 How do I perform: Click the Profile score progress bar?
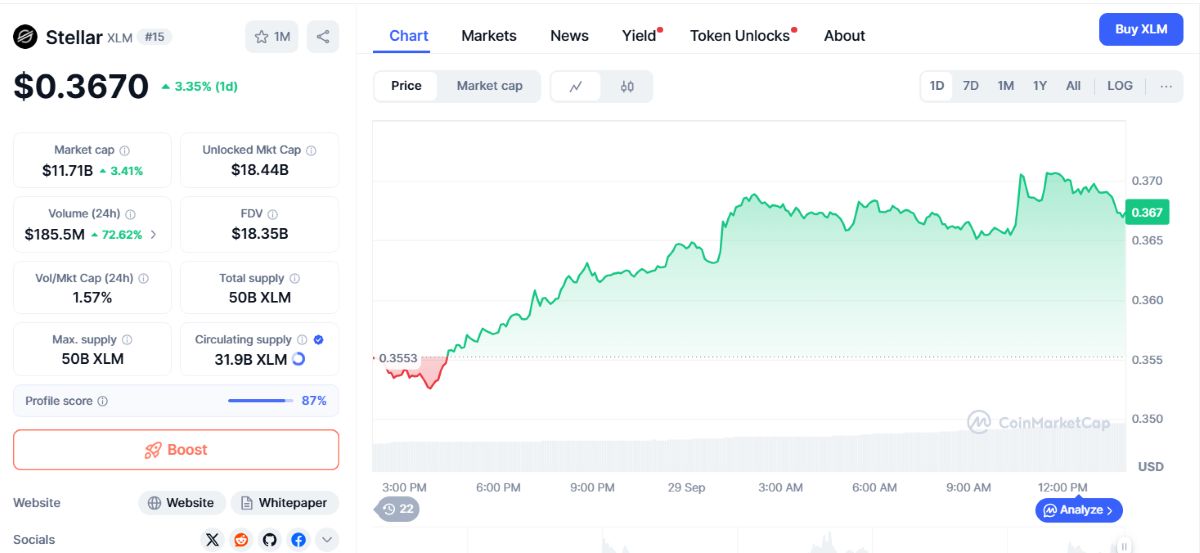(x=260, y=401)
